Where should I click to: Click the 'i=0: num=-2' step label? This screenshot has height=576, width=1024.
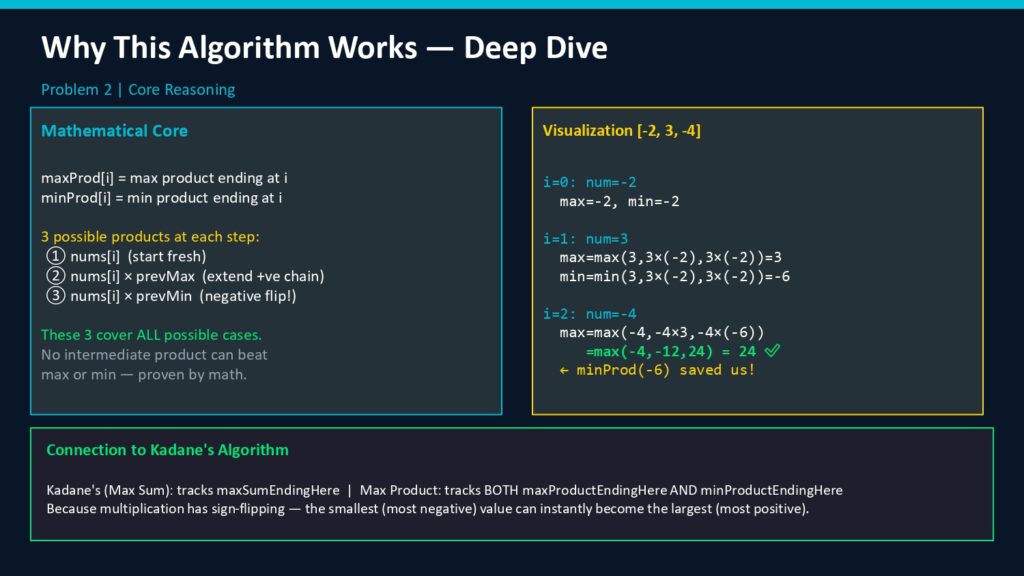tap(590, 182)
